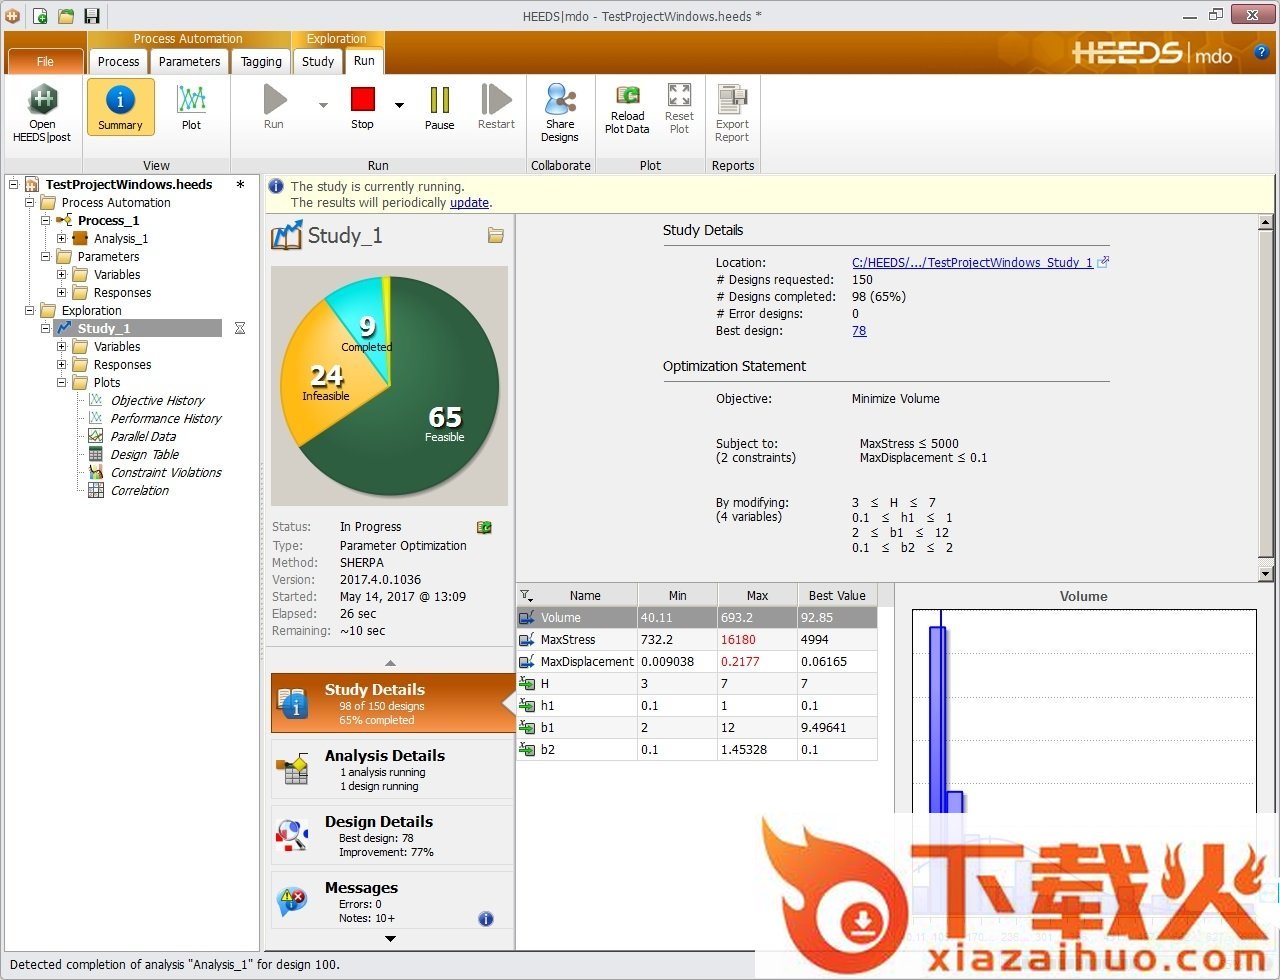This screenshot has width=1280, height=980.
Task: Switch to the Parameters tab
Action: tap(189, 61)
